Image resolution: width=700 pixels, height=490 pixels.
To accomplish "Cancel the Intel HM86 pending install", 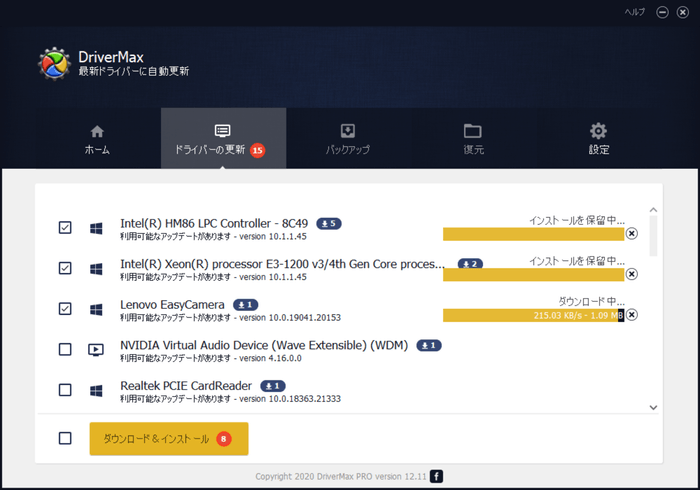I will (x=632, y=233).
